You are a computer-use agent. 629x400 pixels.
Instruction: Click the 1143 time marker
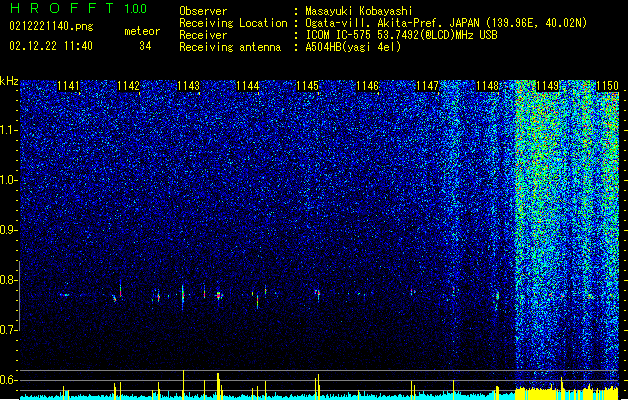coord(188,86)
